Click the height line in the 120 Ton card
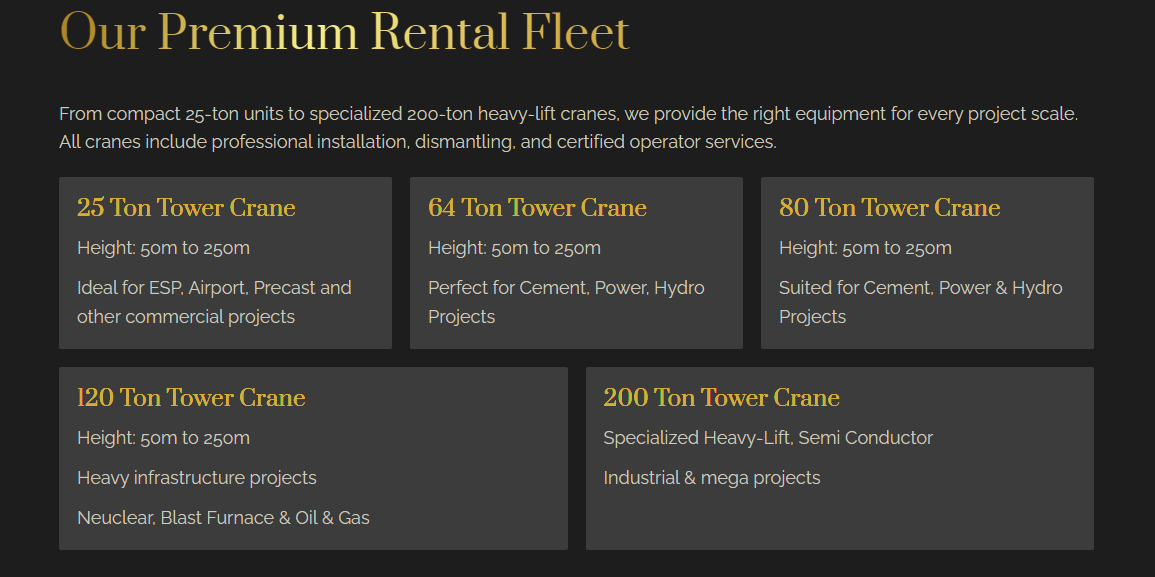Image resolution: width=1155 pixels, height=577 pixels. 163,438
